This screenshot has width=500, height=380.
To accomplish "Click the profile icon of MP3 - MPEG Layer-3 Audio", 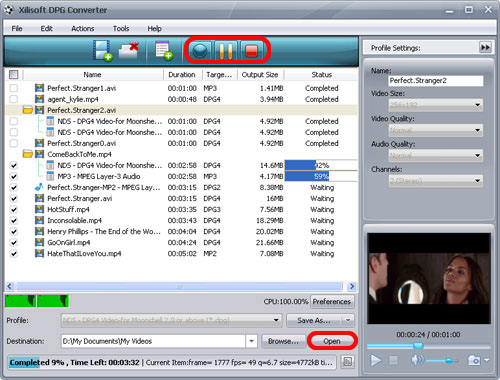I will pyautogui.click(x=50, y=176).
